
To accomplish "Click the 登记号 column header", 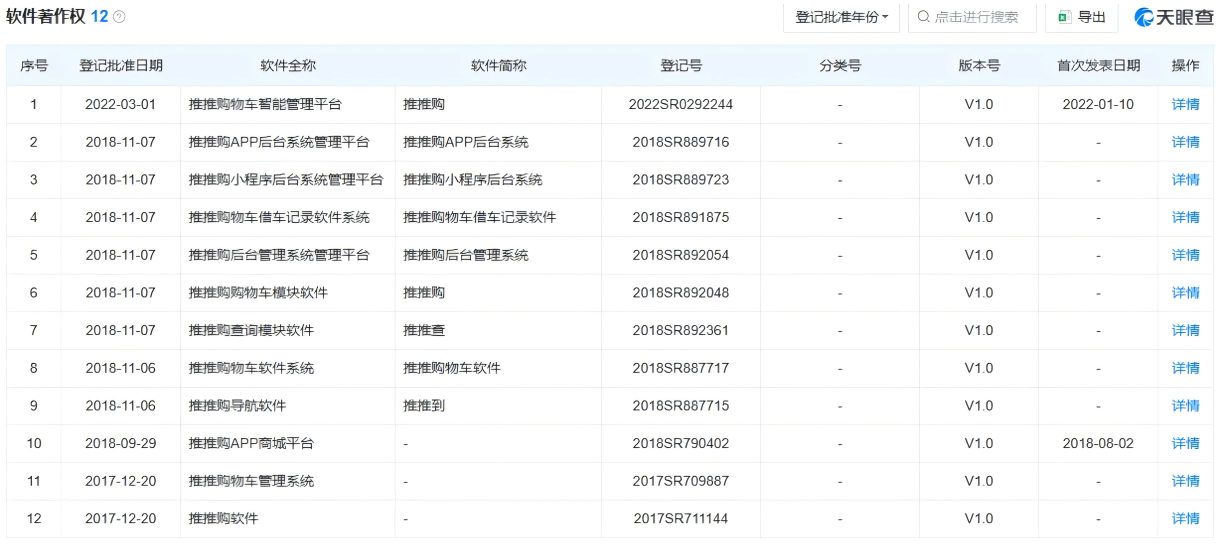I will [680, 66].
